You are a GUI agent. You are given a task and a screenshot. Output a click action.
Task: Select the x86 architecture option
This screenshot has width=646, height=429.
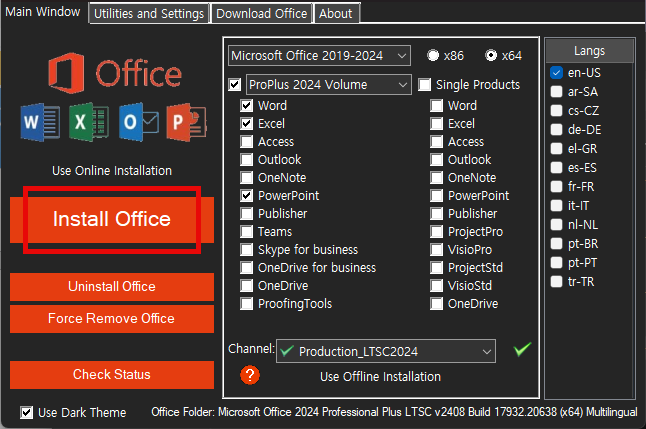(433, 55)
